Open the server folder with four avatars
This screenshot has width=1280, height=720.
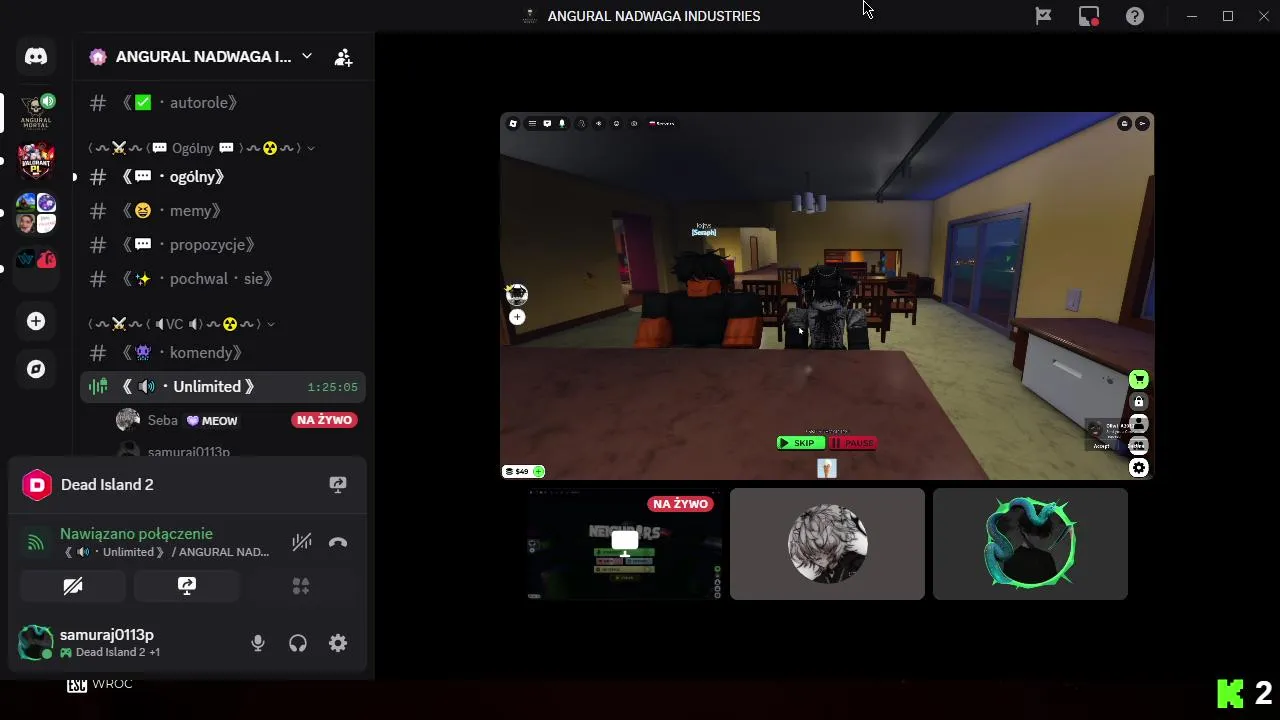pyautogui.click(x=36, y=213)
